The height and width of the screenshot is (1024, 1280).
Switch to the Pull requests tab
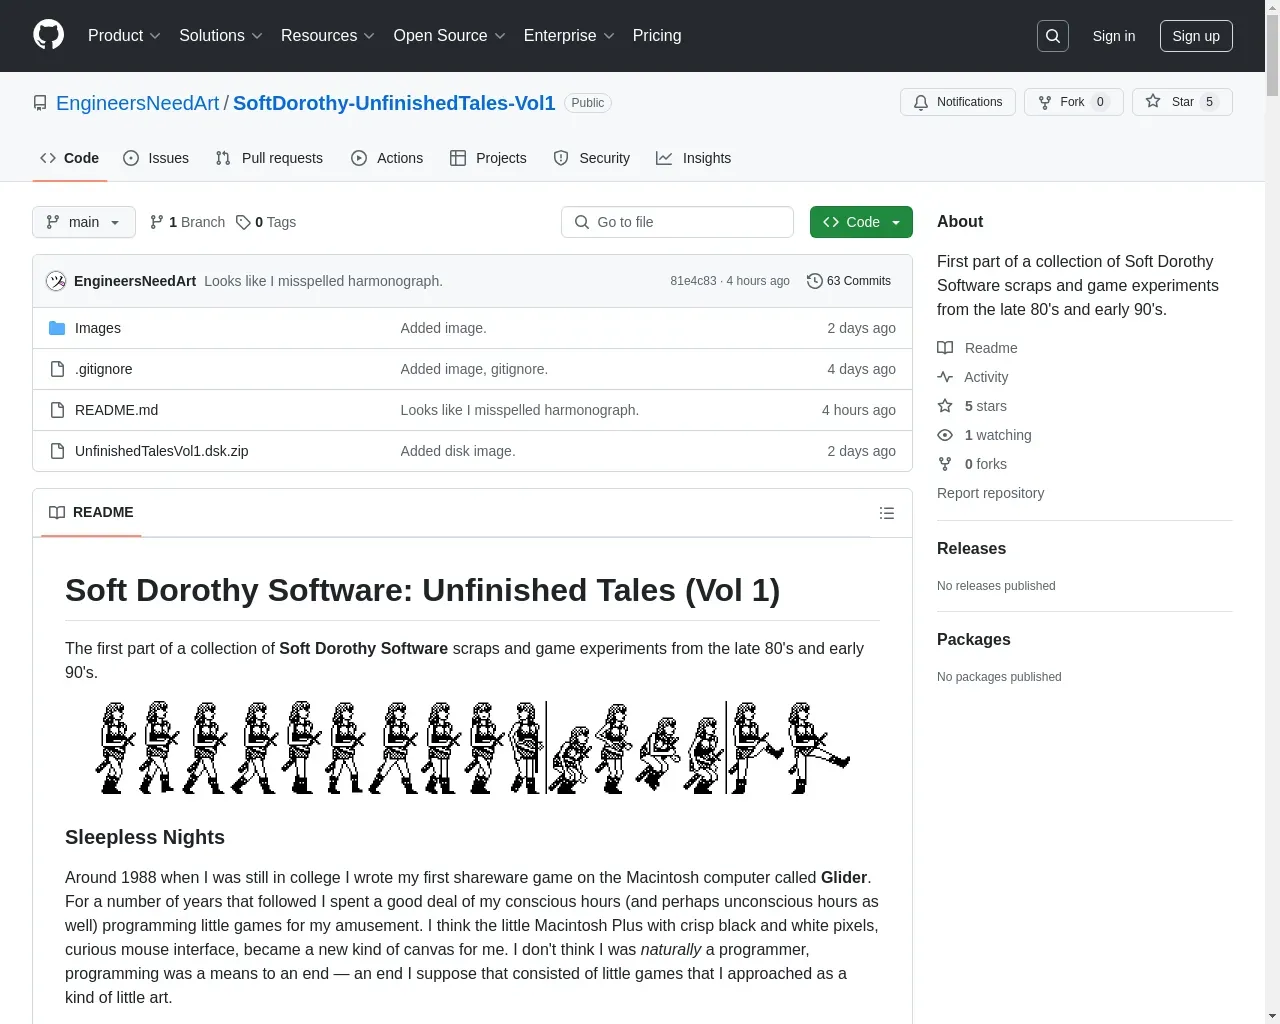[269, 158]
